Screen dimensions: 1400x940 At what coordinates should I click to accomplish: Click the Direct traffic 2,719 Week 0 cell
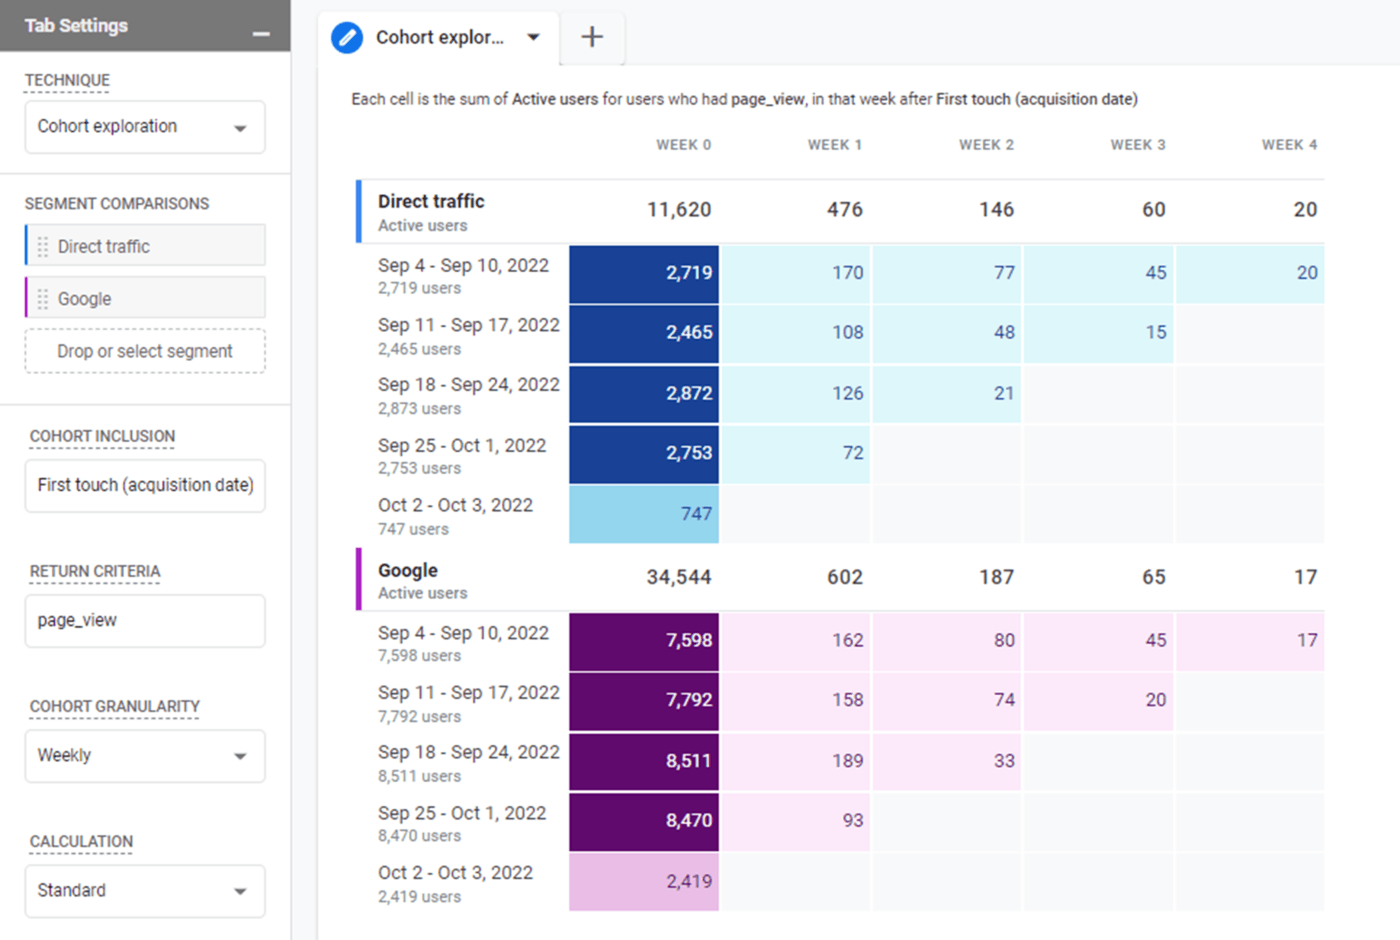[x=644, y=274]
